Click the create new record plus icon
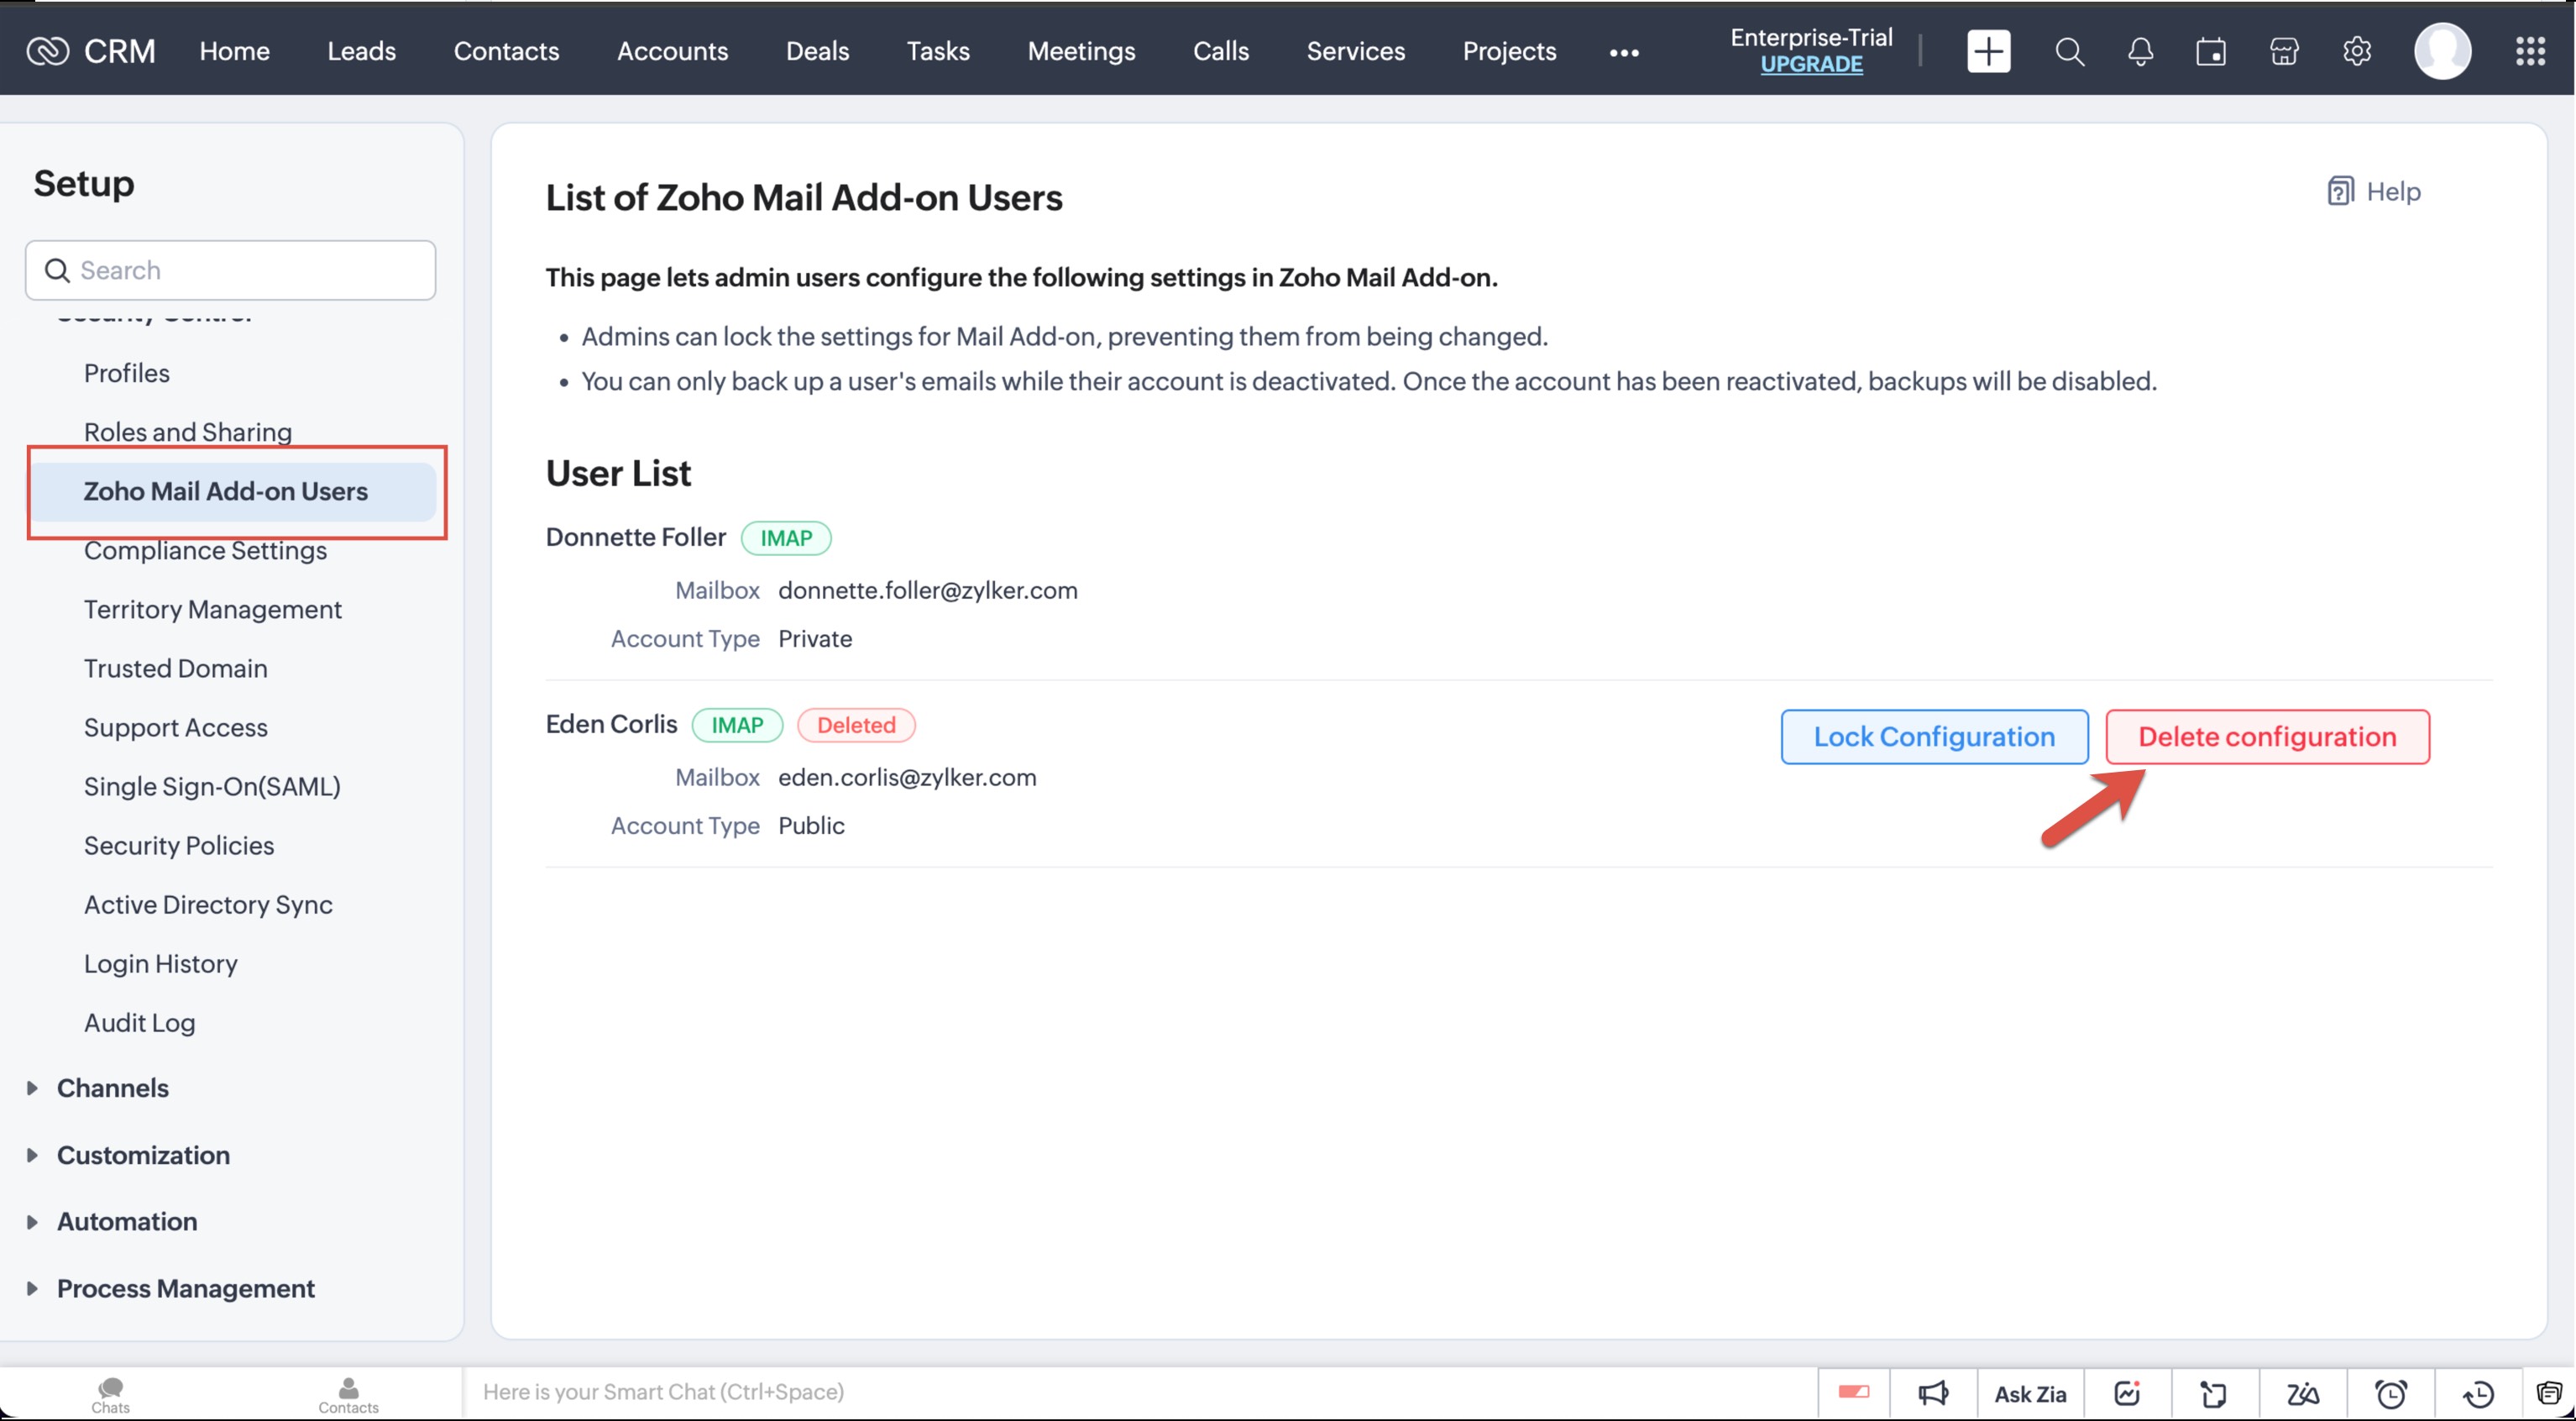The image size is (2576, 1421). point(1987,51)
